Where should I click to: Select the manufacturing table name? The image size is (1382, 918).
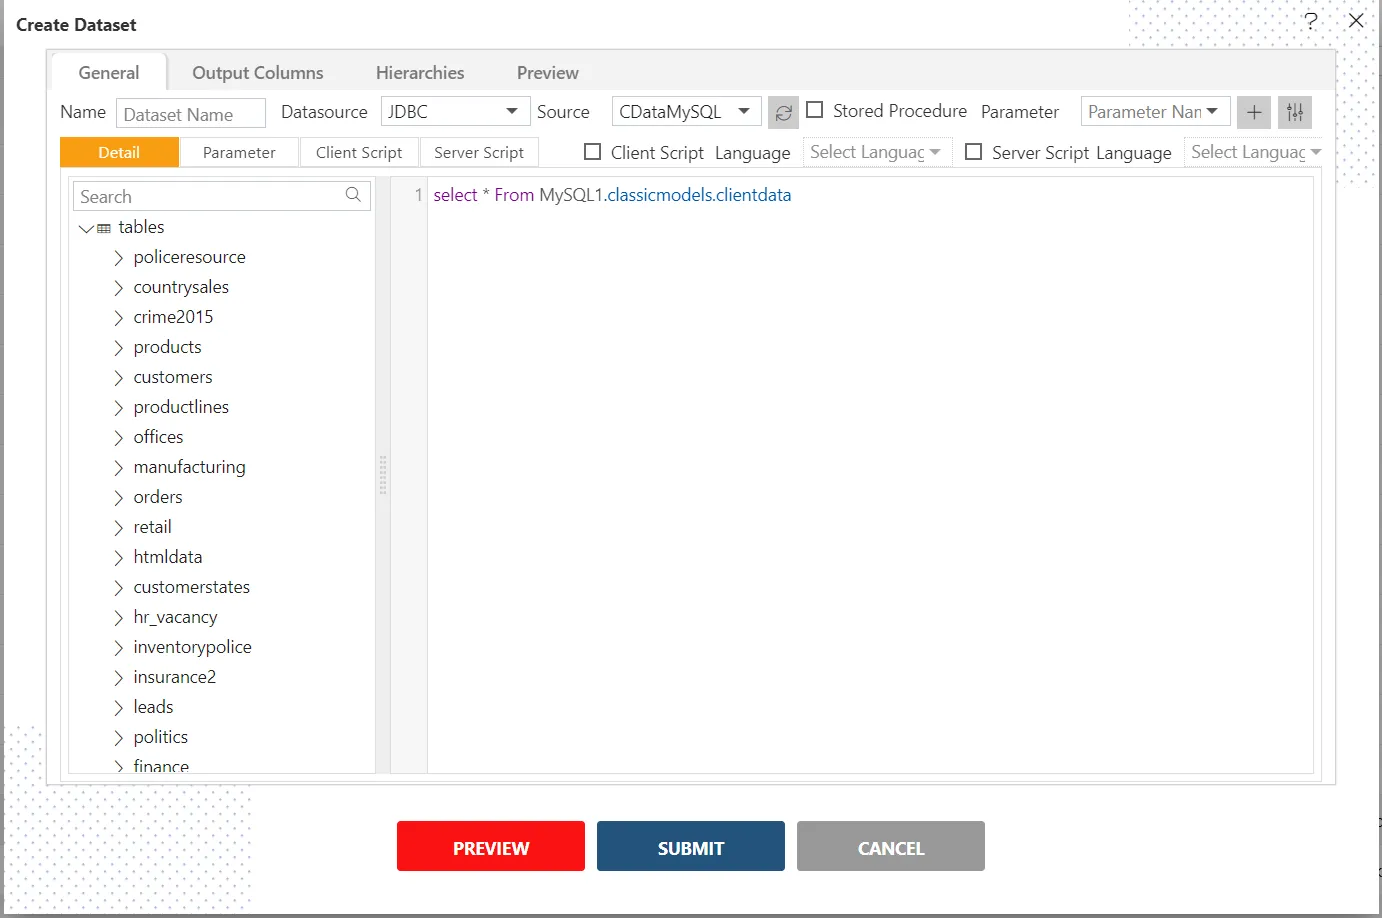(x=189, y=467)
